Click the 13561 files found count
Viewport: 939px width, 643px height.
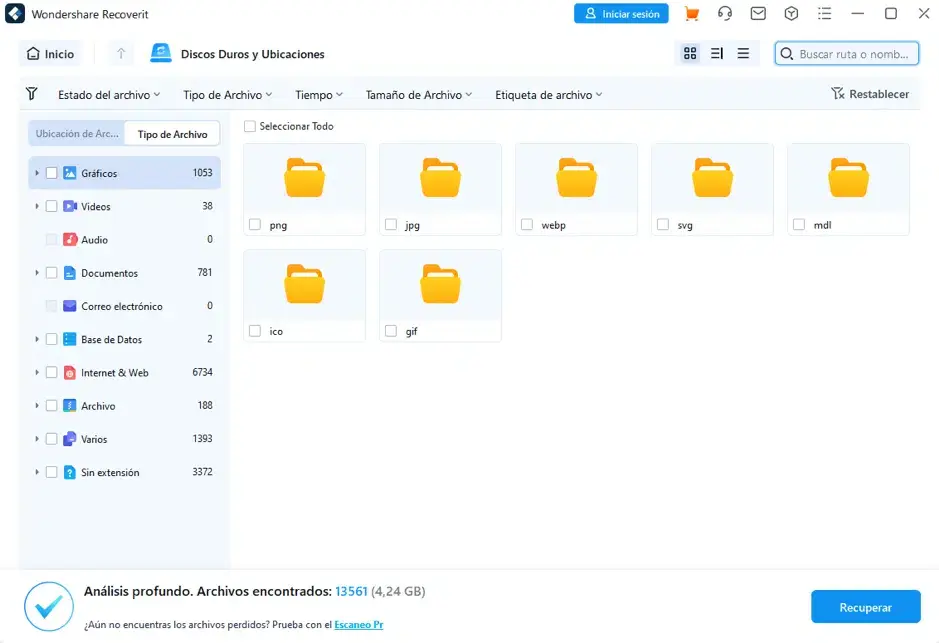pyautogui.click(x=351, y=592)
